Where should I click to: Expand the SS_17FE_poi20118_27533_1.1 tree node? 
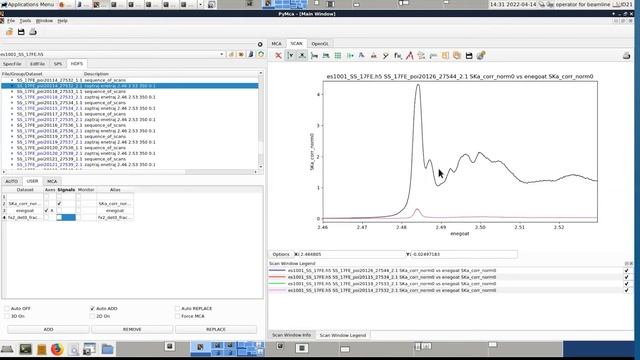[12, 91]
